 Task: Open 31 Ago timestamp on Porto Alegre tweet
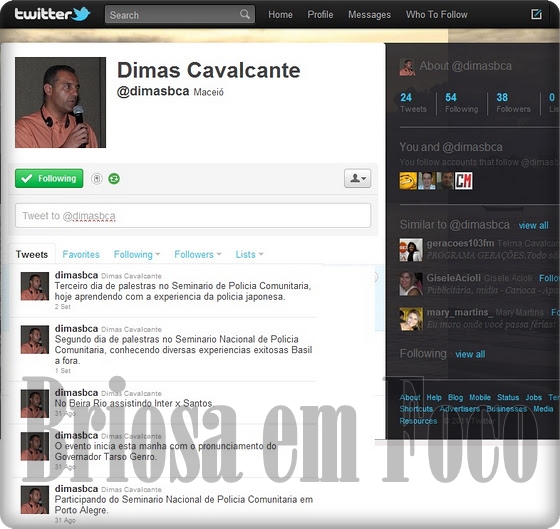pyautogui.click(x=65, y=520)
